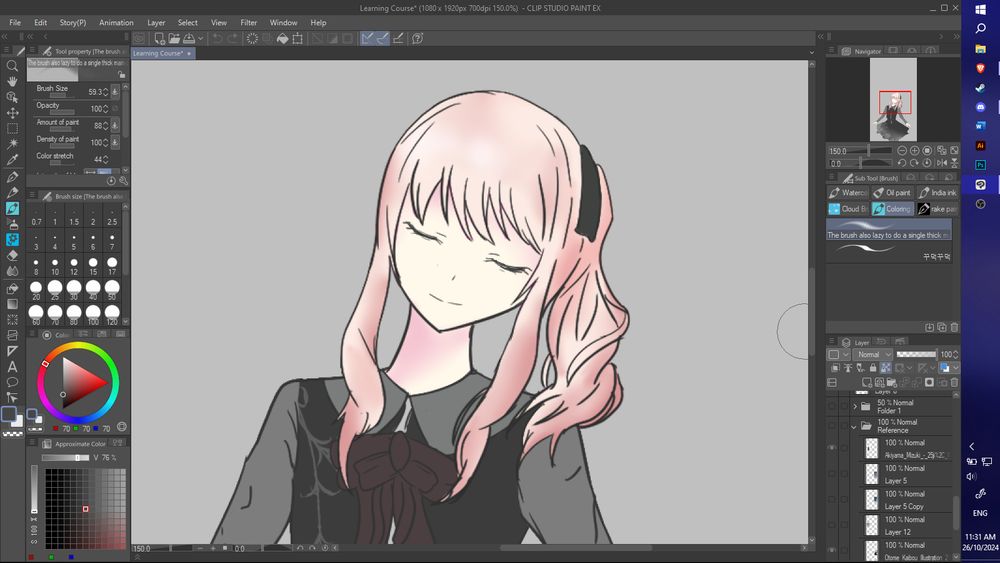Delete layer trash icon in Layer panel

[x=954, y=383]
